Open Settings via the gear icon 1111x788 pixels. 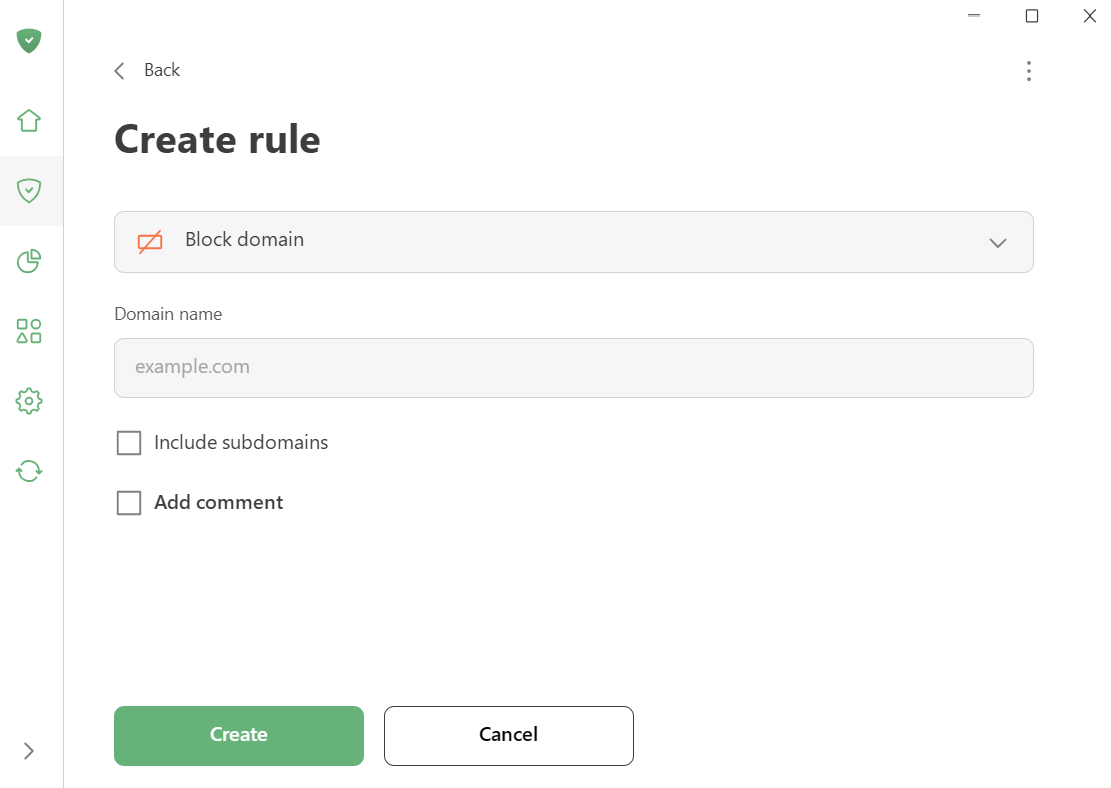pos(29,400)
